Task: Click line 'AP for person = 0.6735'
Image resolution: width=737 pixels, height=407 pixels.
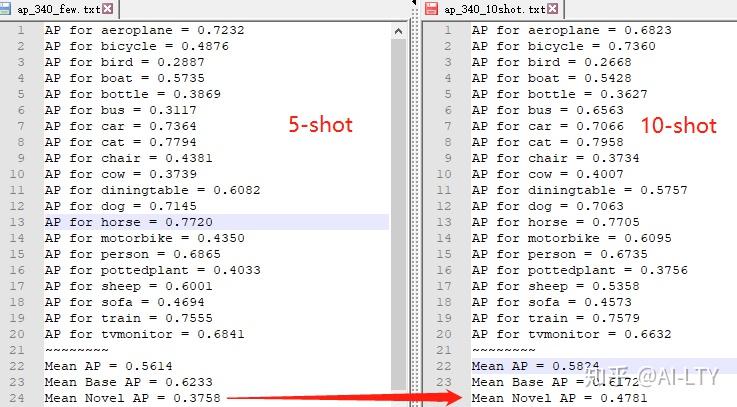Action: pos(560,254)
